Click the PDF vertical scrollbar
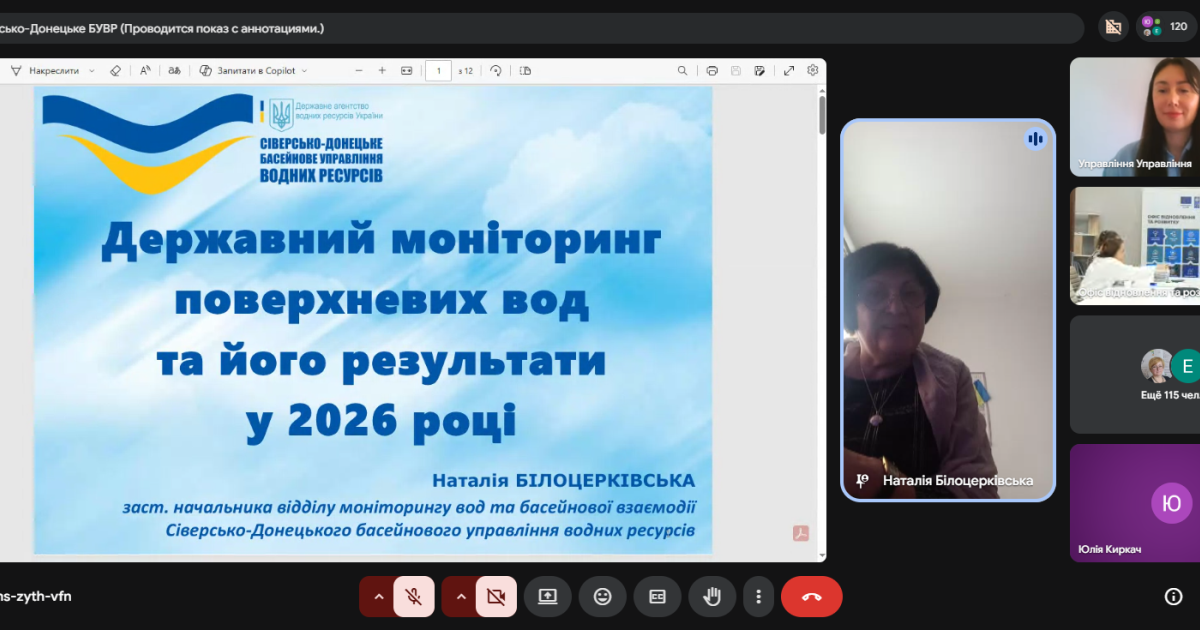 (x=822, y=115)
